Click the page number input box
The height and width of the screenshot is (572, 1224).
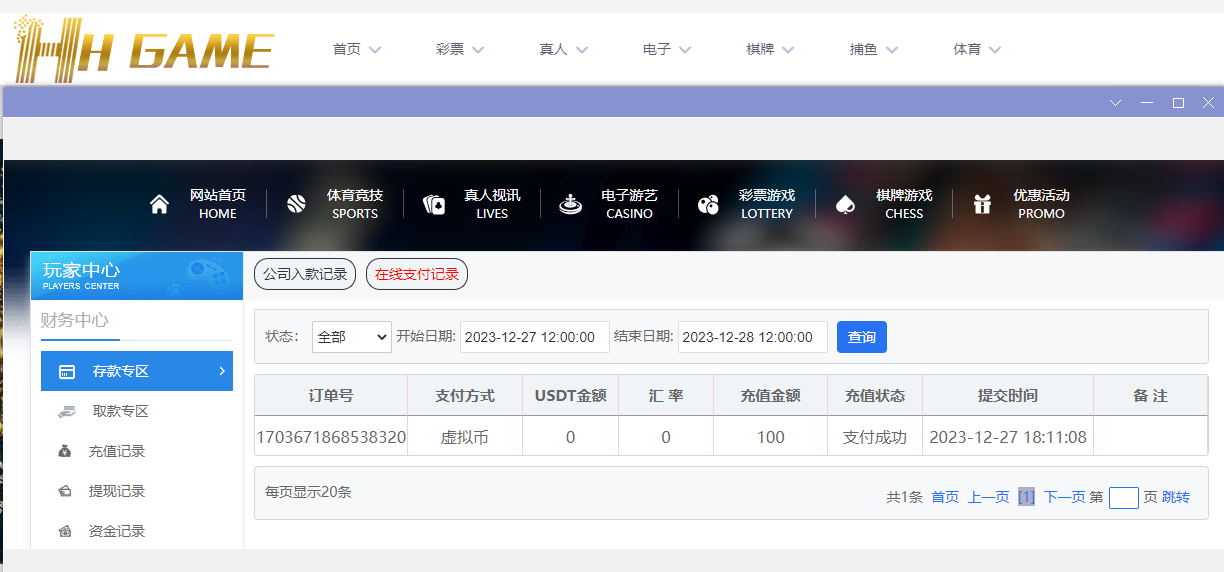[1124, 497]
